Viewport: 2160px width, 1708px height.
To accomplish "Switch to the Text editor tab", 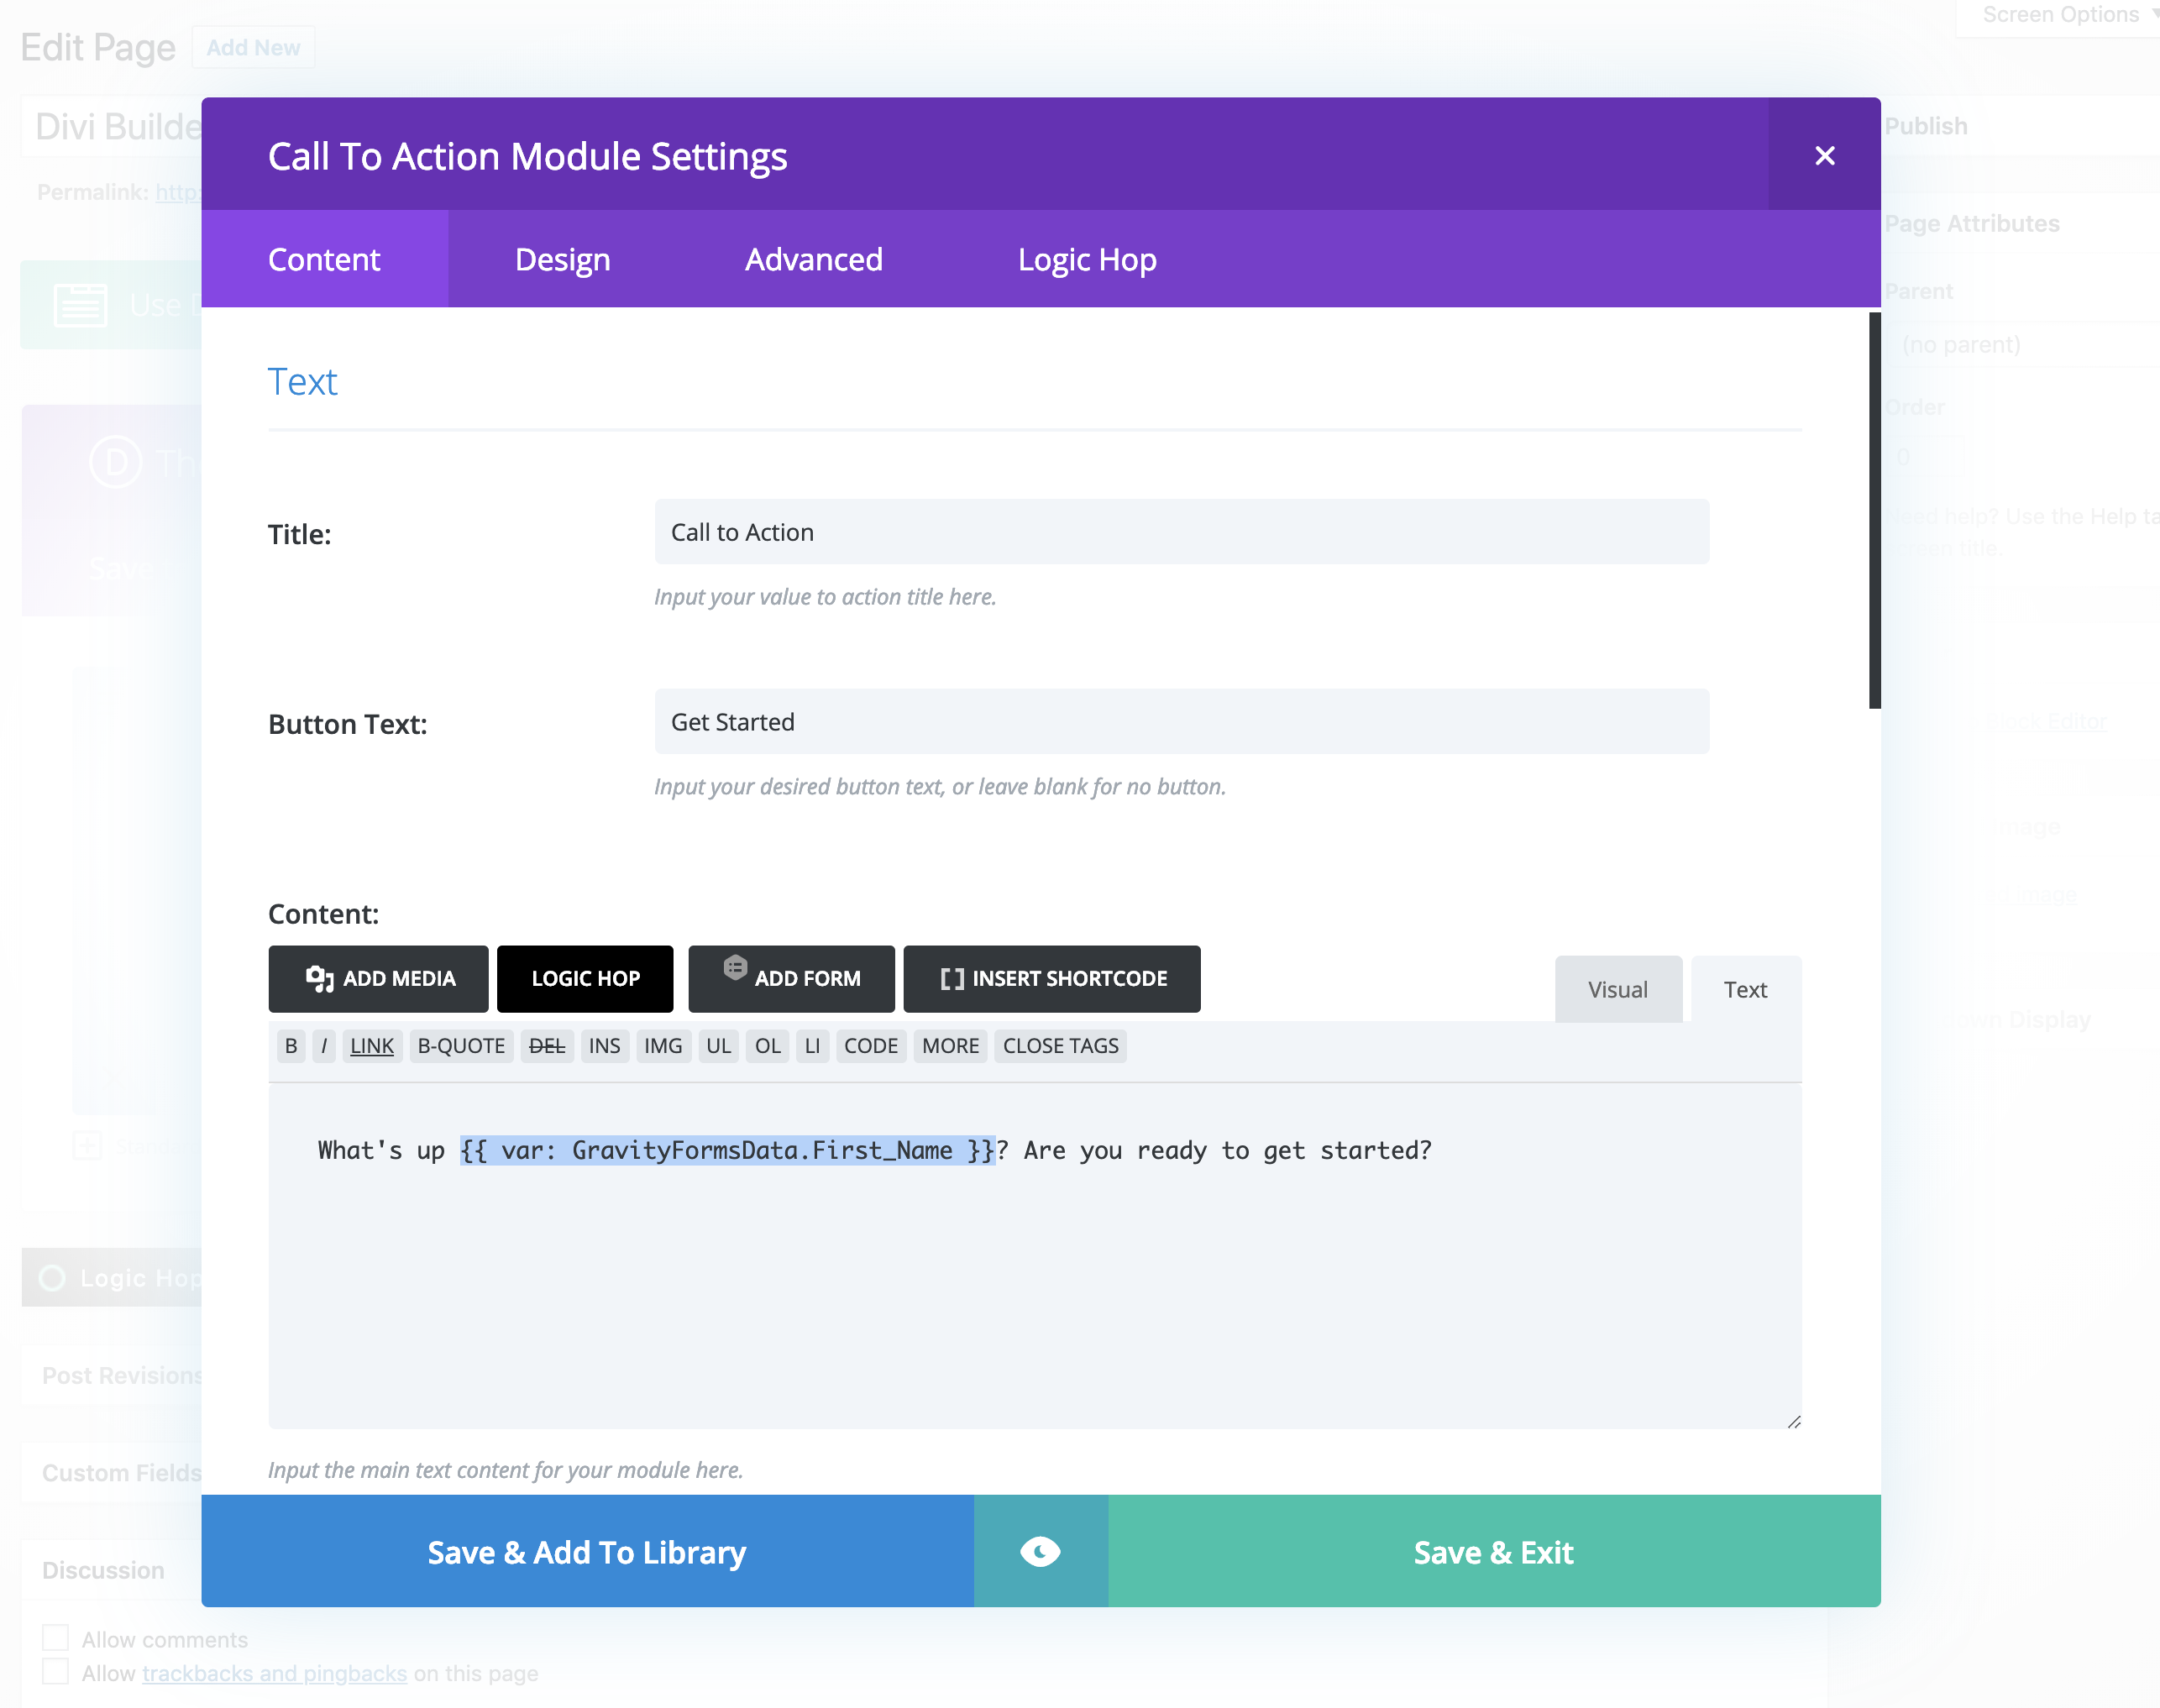I will coord(1743,988).
